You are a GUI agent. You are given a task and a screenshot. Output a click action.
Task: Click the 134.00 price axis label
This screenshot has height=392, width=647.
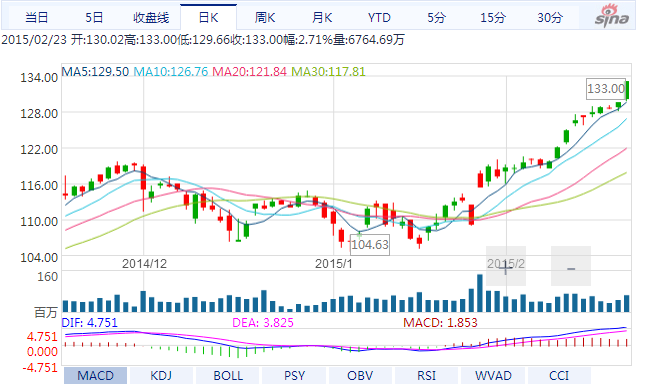(x=39, y=78)
